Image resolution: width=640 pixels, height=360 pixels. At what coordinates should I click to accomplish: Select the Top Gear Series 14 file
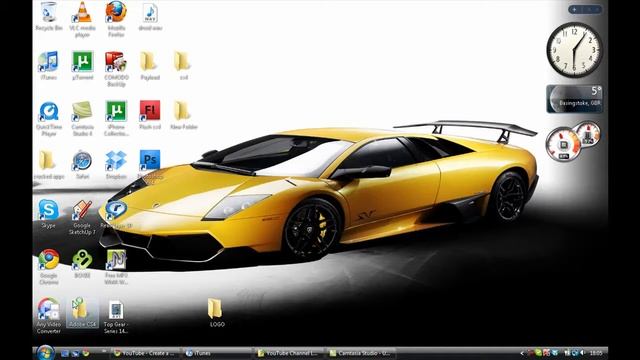116,316
